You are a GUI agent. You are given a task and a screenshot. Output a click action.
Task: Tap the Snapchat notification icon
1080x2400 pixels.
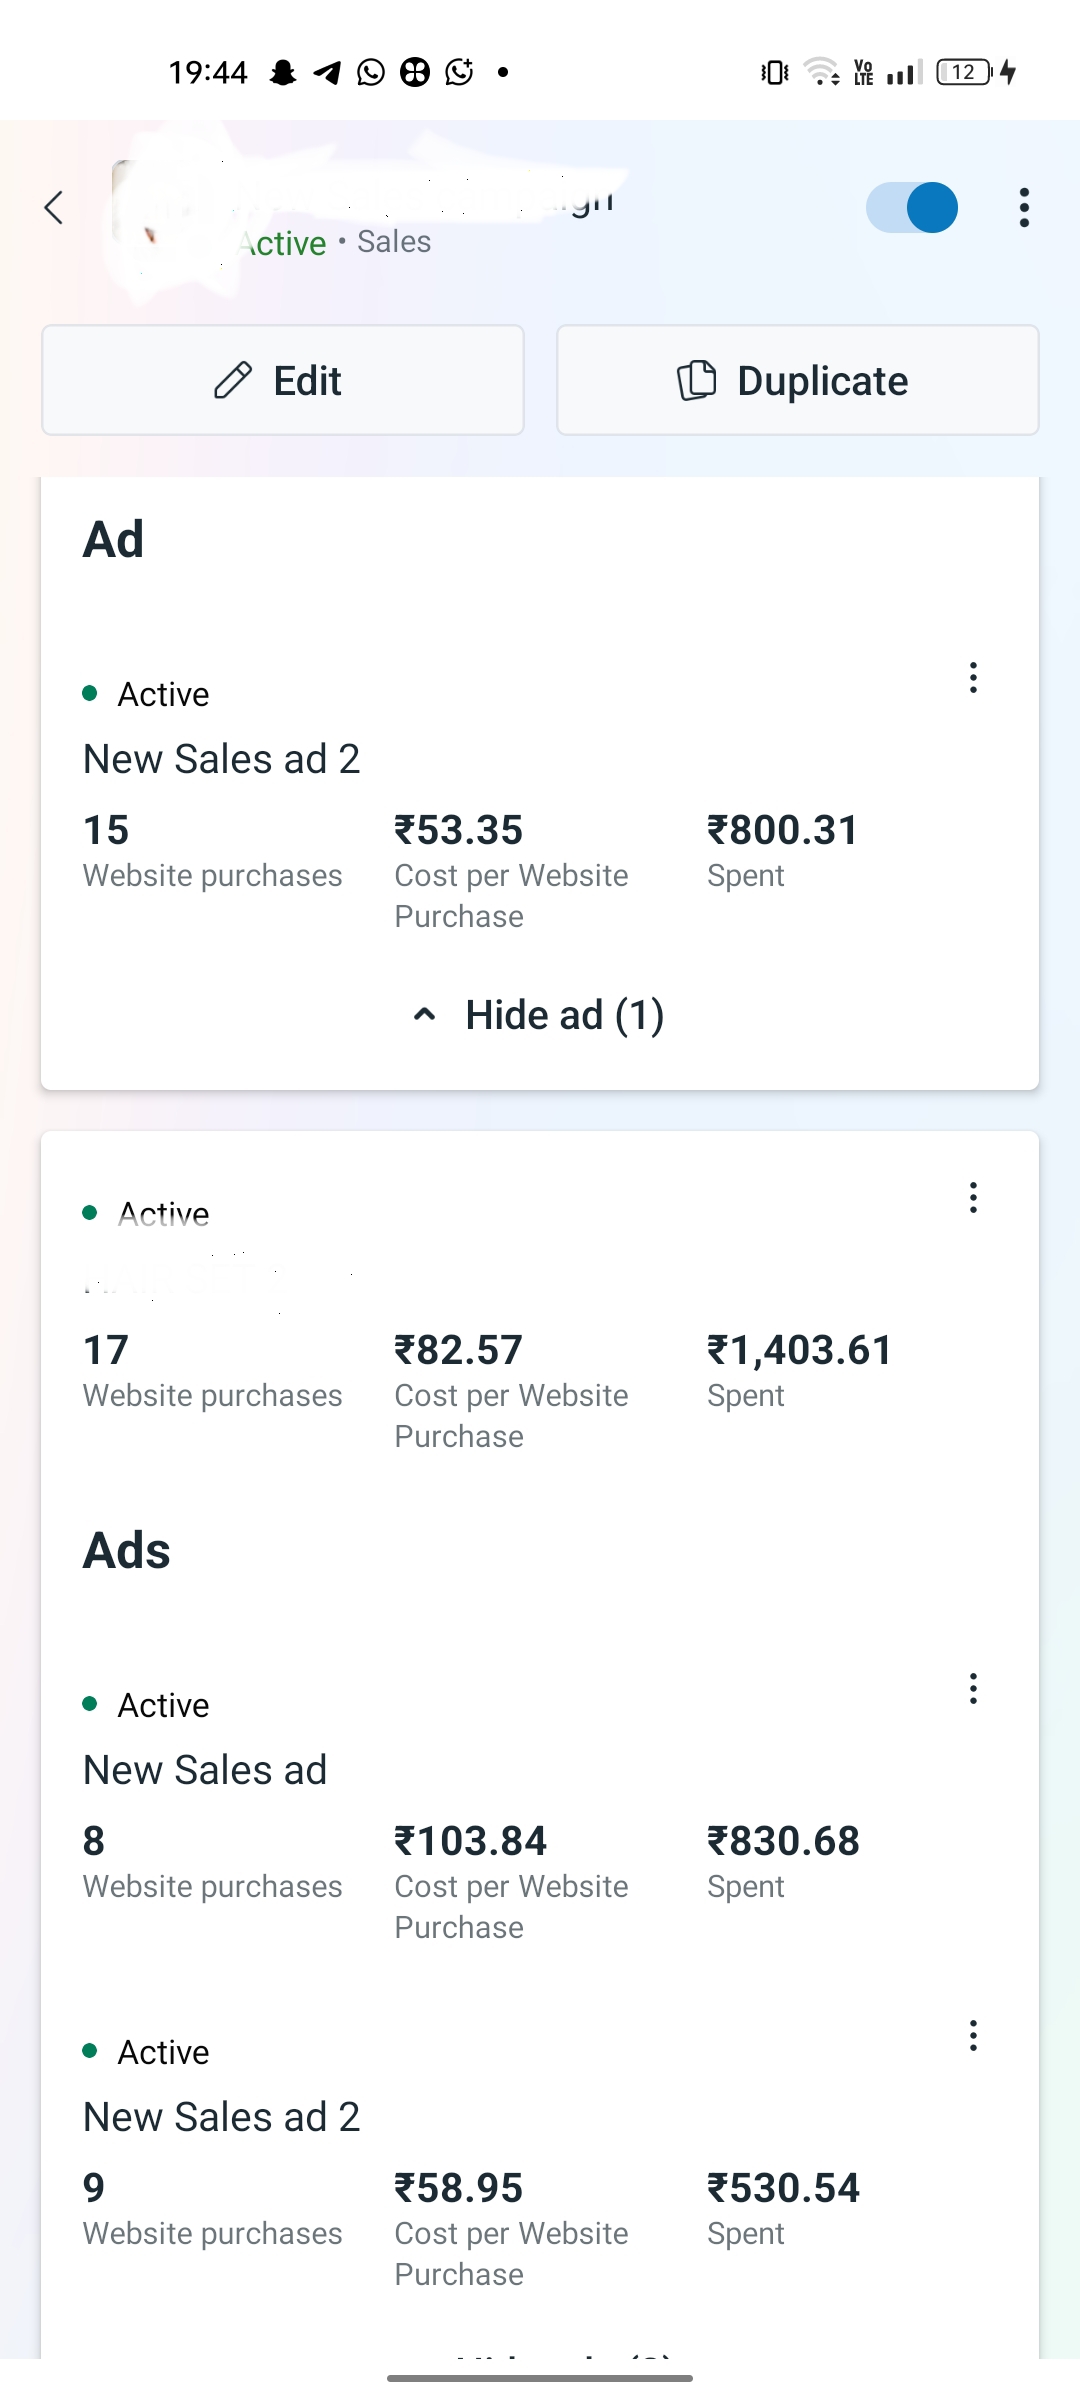coord(283,72)
